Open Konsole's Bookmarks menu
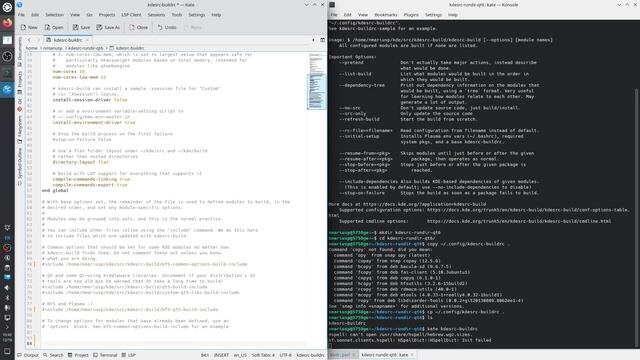This screenshot has height=360, width=640. coord(386,15)
